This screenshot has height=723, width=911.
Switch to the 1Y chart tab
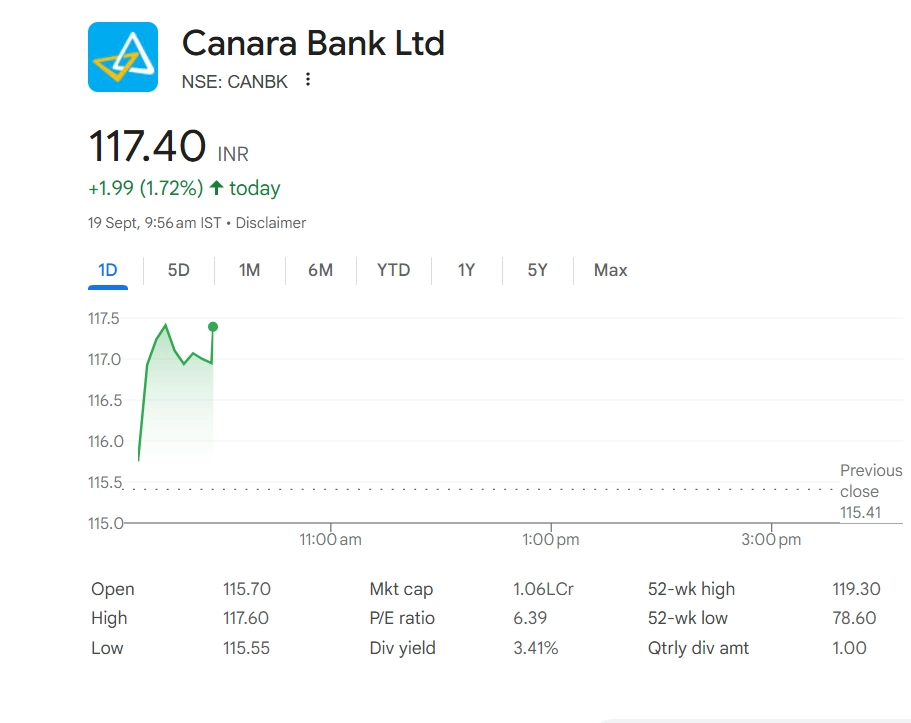pos(466,270)
